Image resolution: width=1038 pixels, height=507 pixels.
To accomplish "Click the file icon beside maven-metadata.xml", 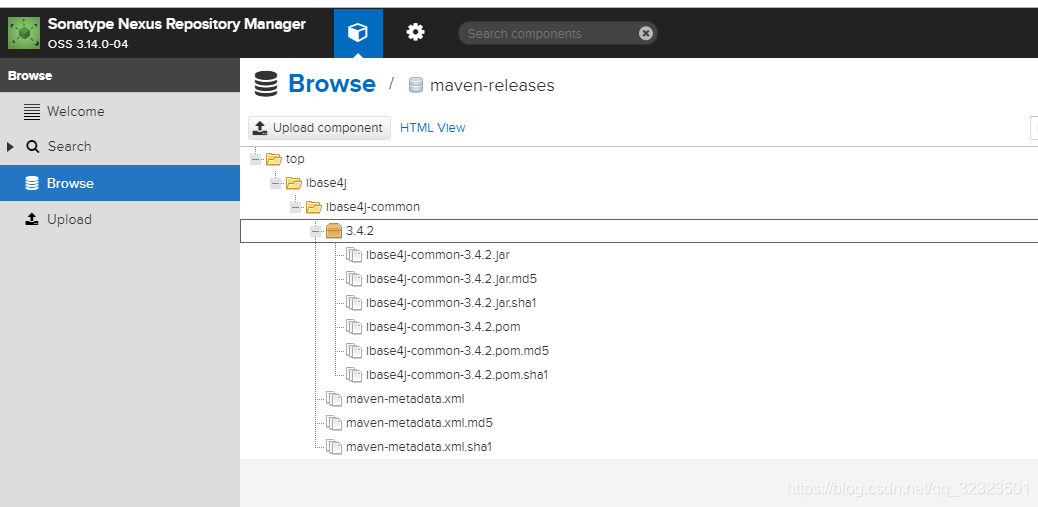I will coord(334,399).
